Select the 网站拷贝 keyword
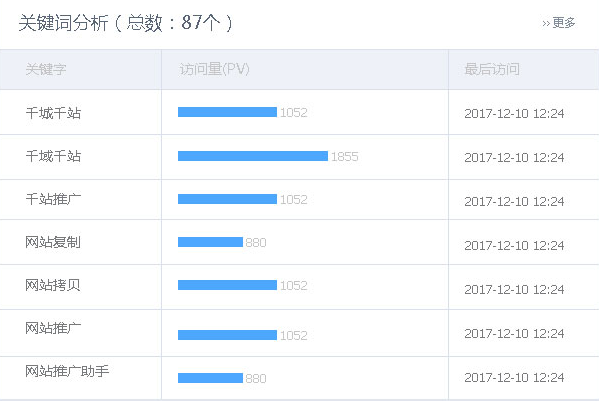This screenshot has height=401, width=599. click(53, 285)
